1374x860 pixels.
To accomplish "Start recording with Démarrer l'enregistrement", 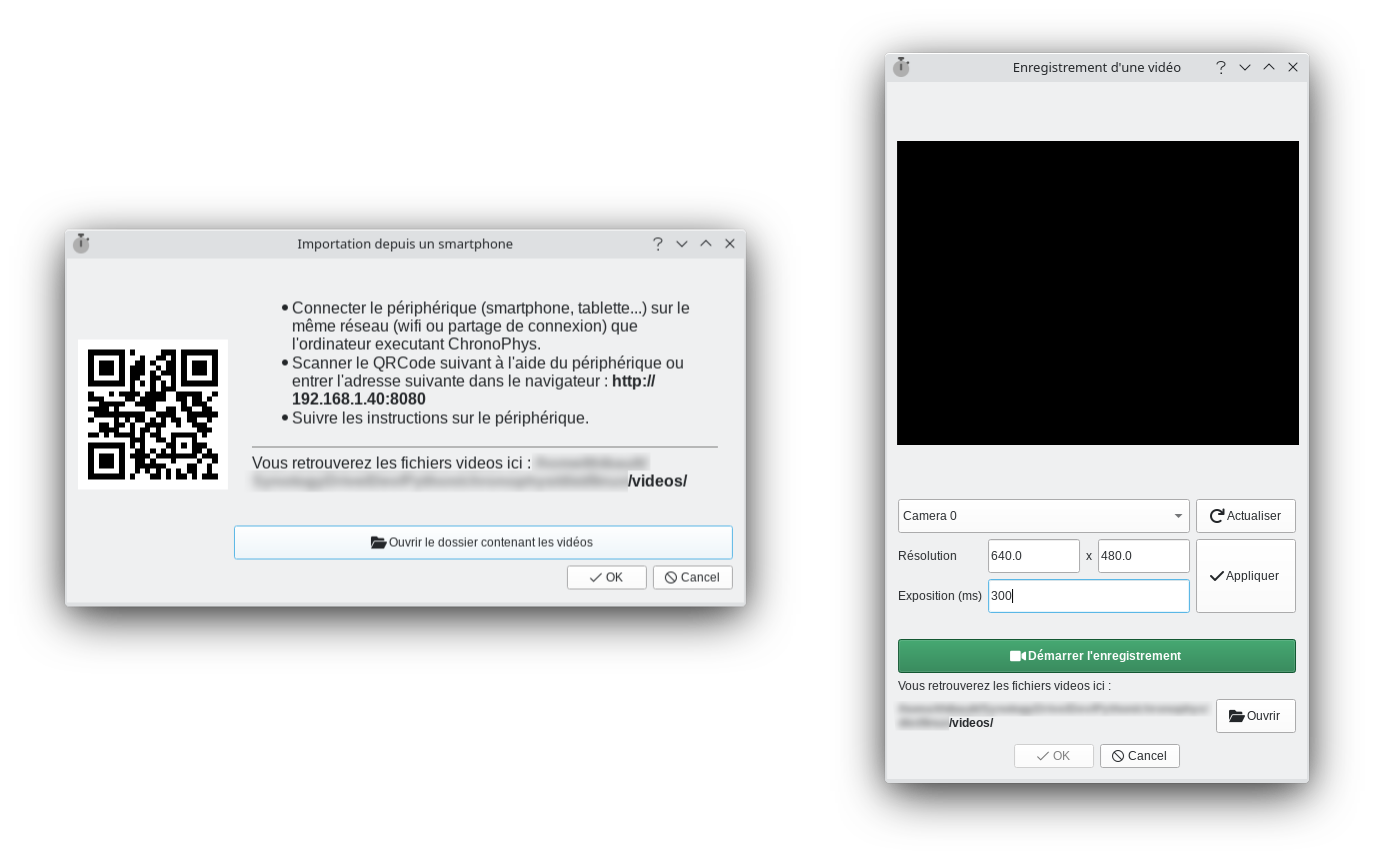I will click(1096, 656).
